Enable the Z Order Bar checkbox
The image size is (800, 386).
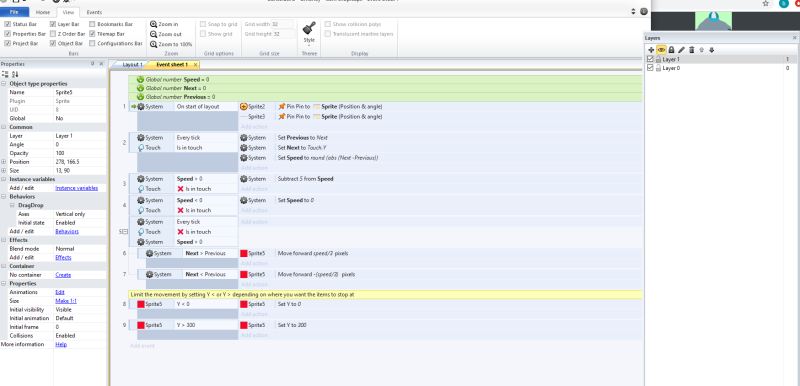(x=53, y=34)
